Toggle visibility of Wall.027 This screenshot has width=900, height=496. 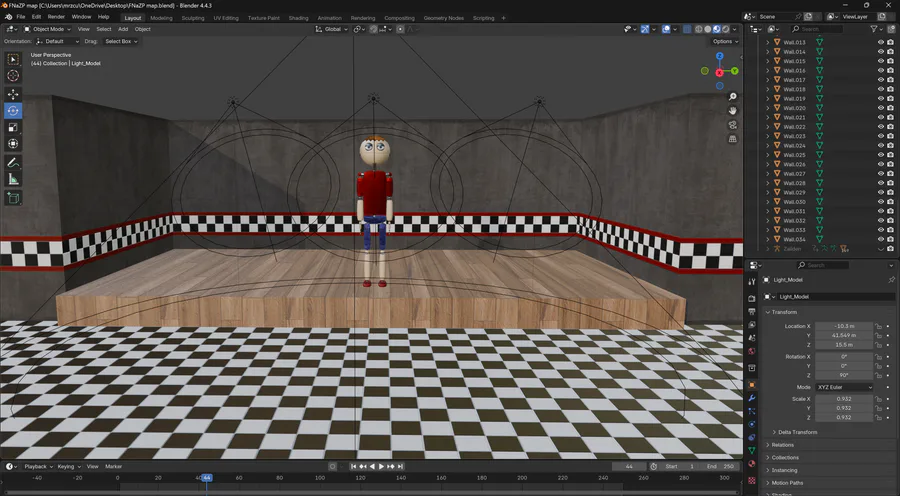881,173
